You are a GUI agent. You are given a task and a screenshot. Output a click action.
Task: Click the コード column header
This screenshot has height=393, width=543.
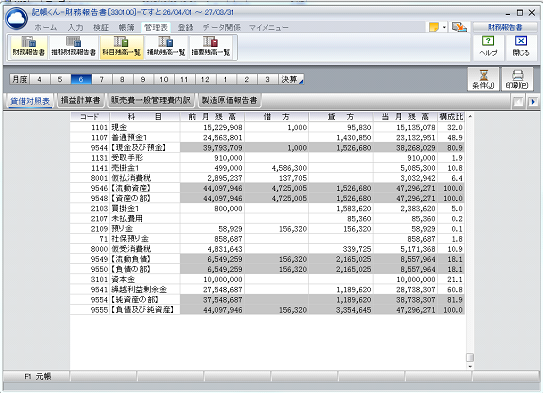[x=90, y=117]
